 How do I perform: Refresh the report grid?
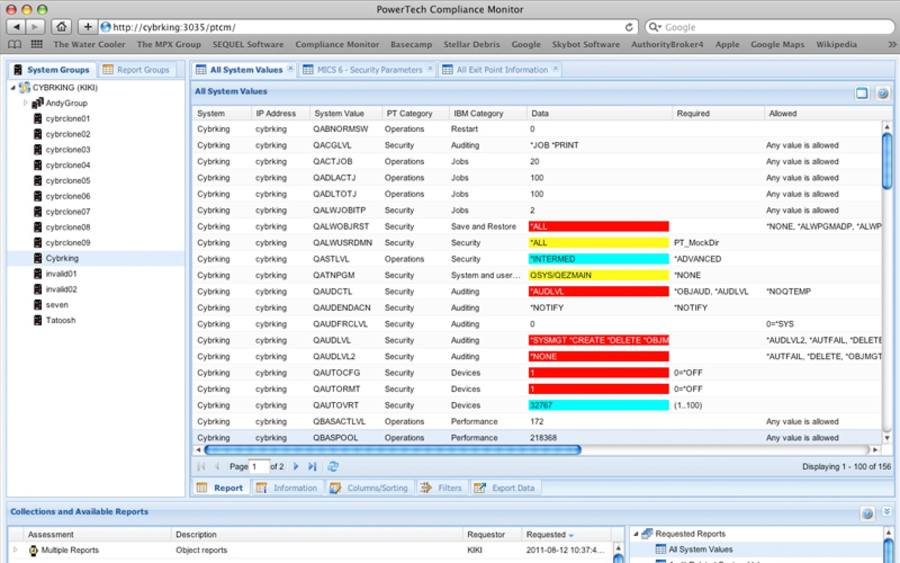[333, 467]
